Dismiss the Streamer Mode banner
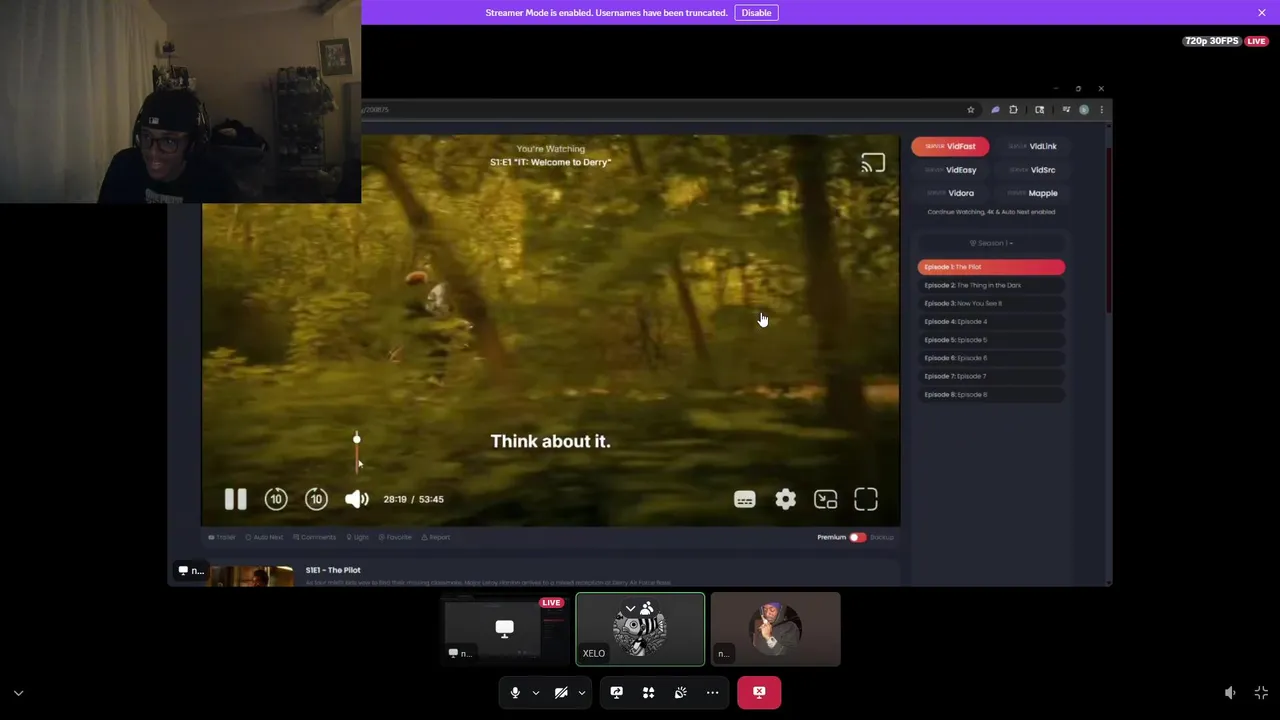Image resolution: width=1280 pixels, height=720 pixels. click(x=1262, y=12)
